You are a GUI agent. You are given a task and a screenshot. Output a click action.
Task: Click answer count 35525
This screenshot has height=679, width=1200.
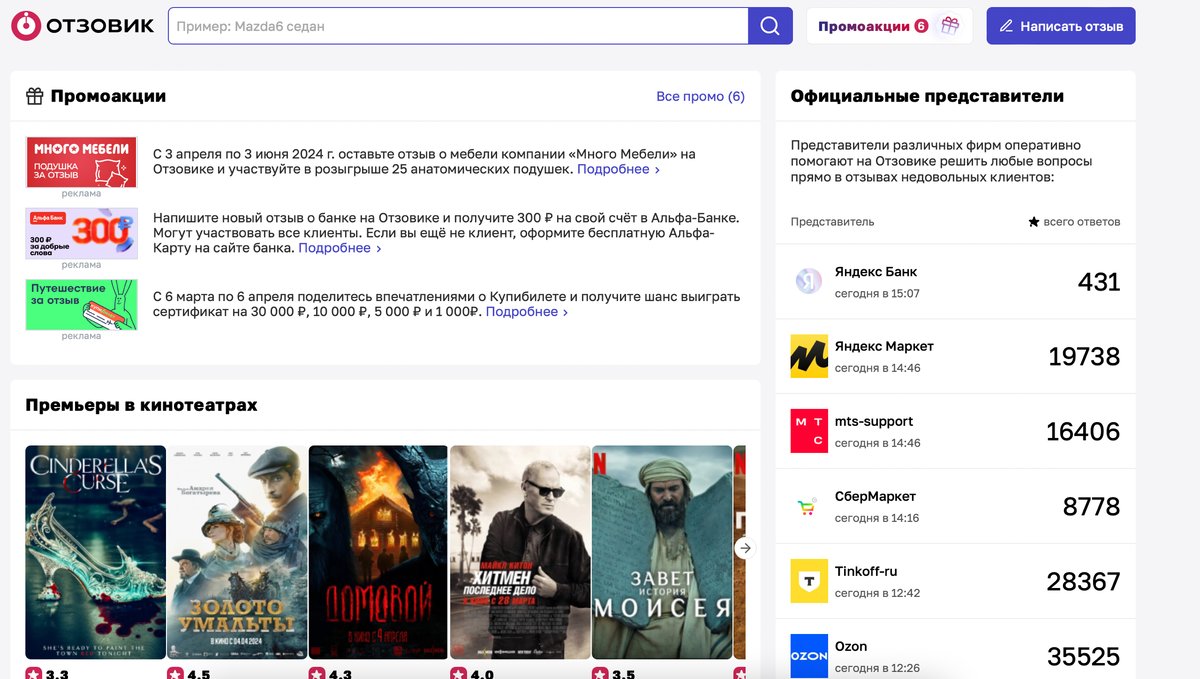(x=1083, y=657)
